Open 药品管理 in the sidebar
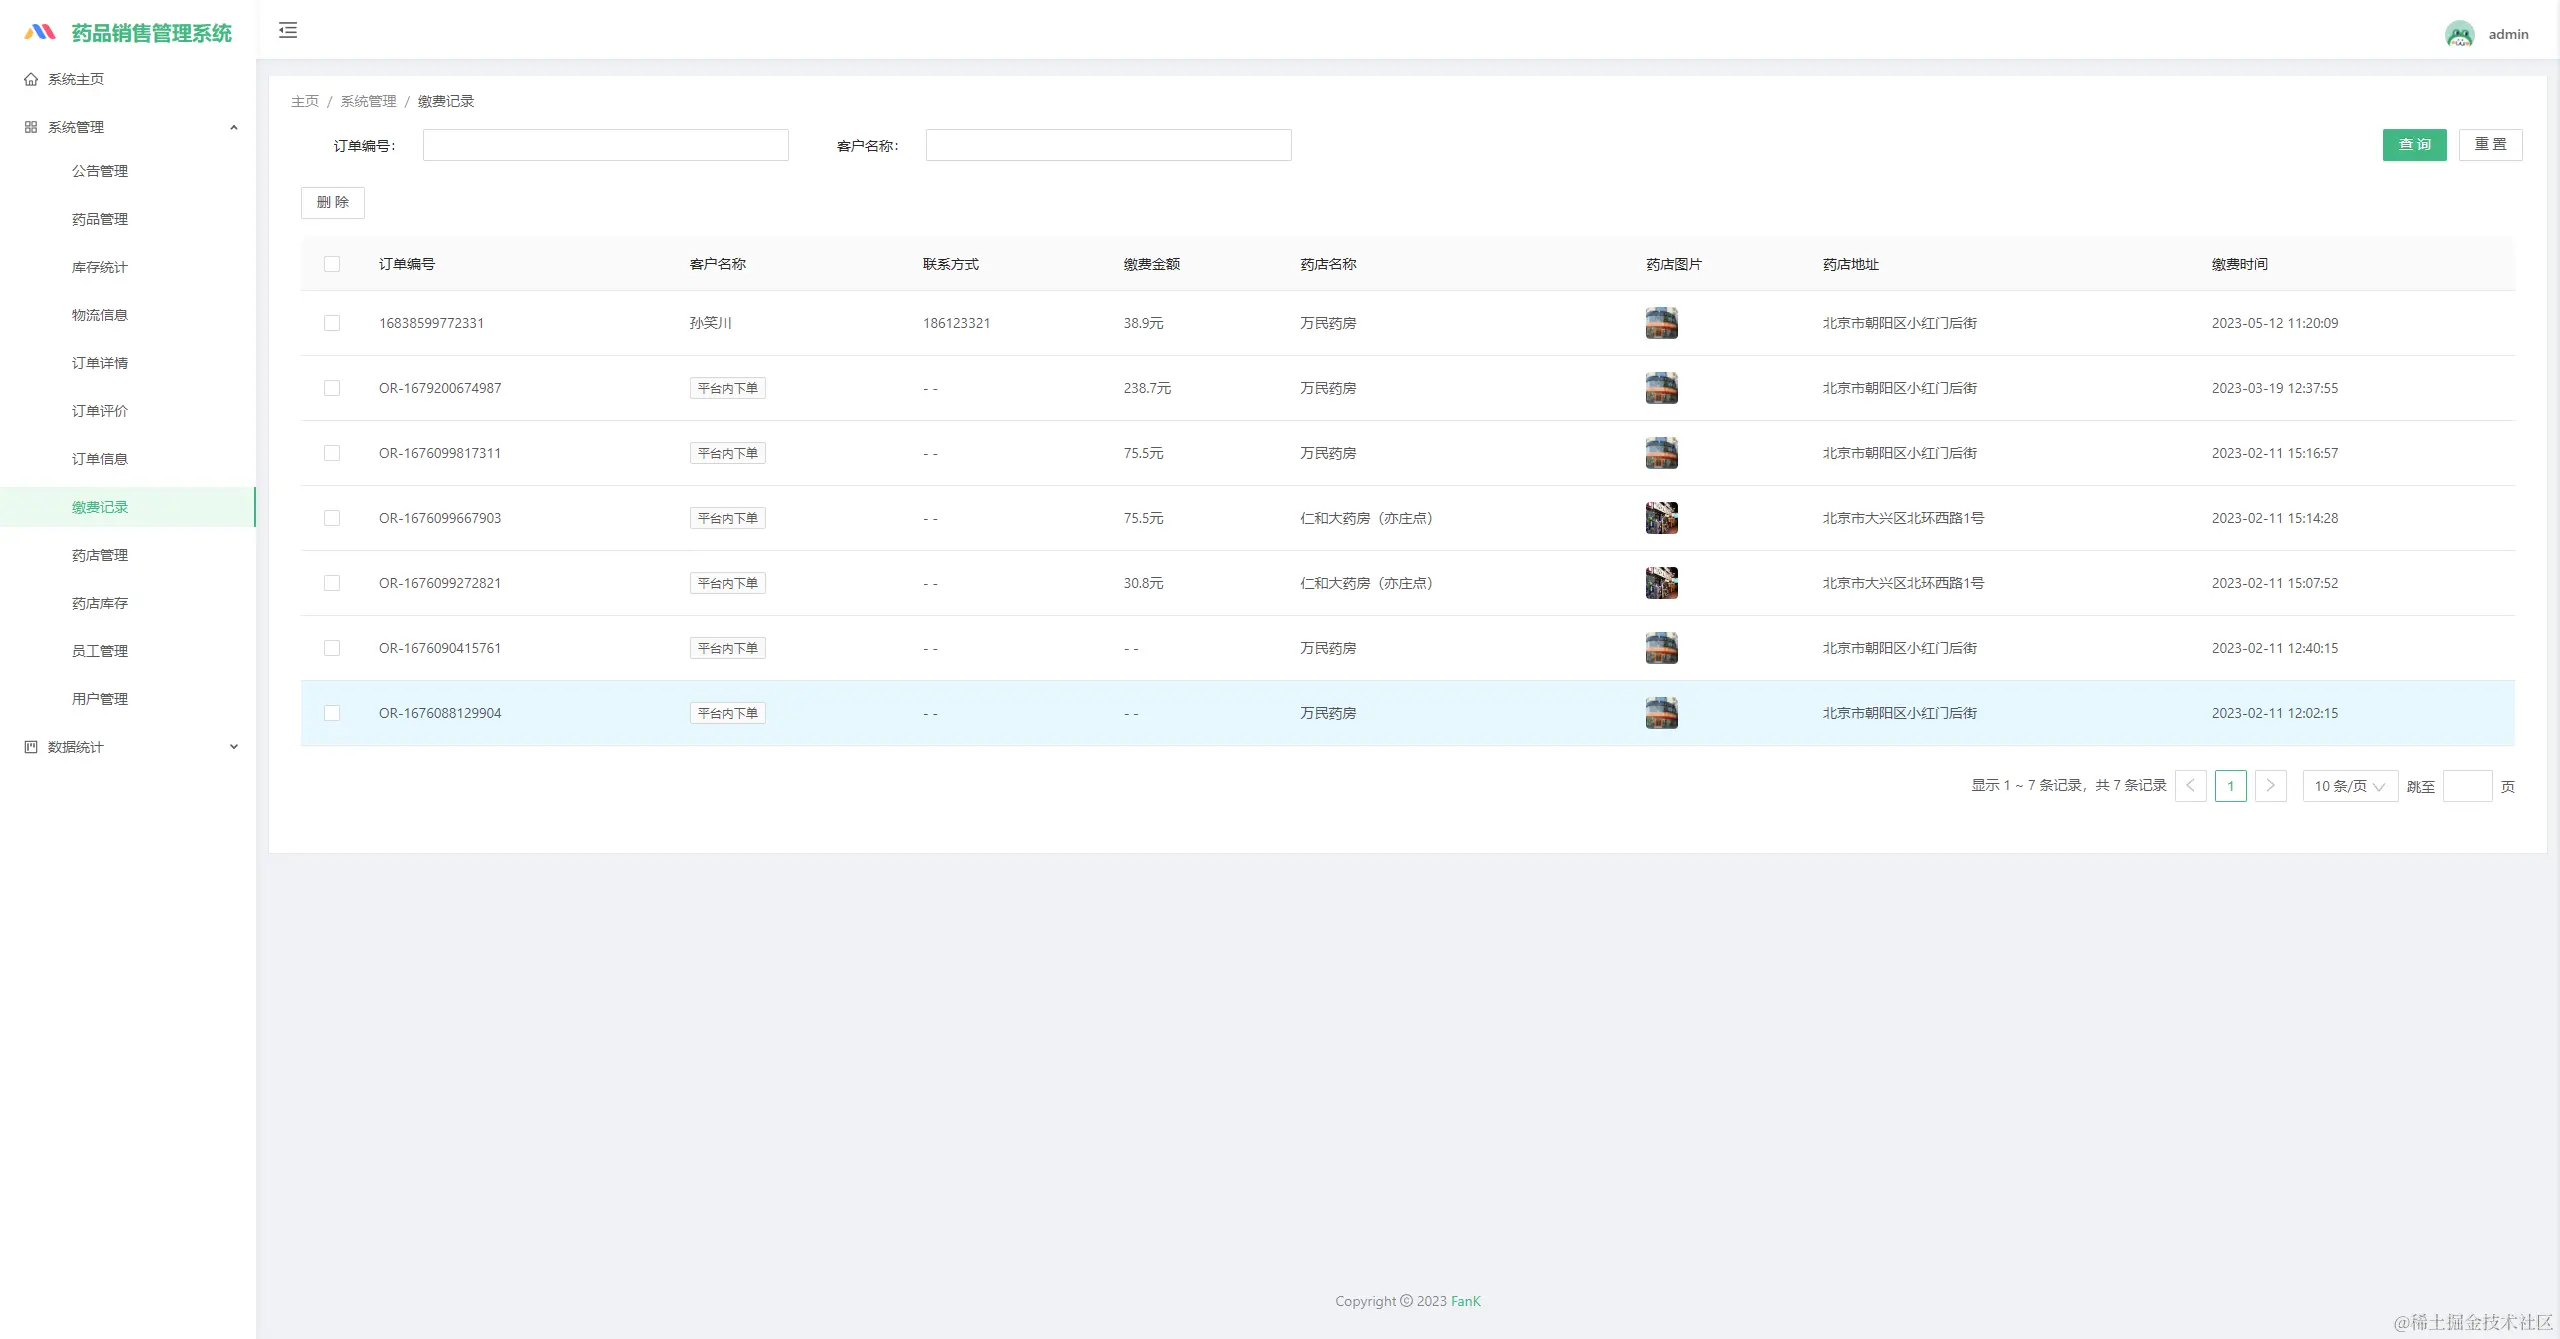2560x1339 pixels. (100, 219)
